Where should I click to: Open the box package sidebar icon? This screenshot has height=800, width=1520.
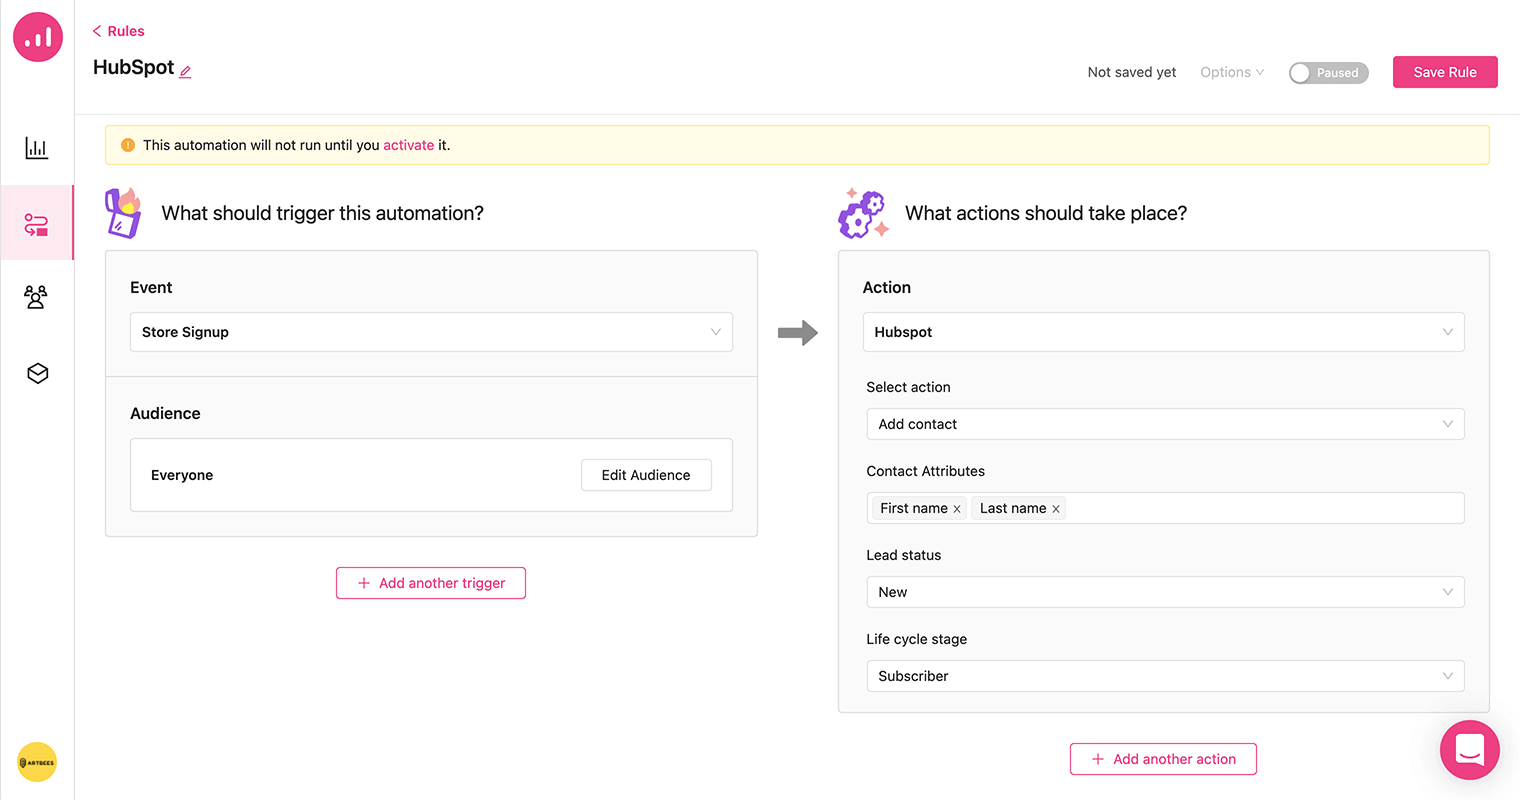coord(37,373)
